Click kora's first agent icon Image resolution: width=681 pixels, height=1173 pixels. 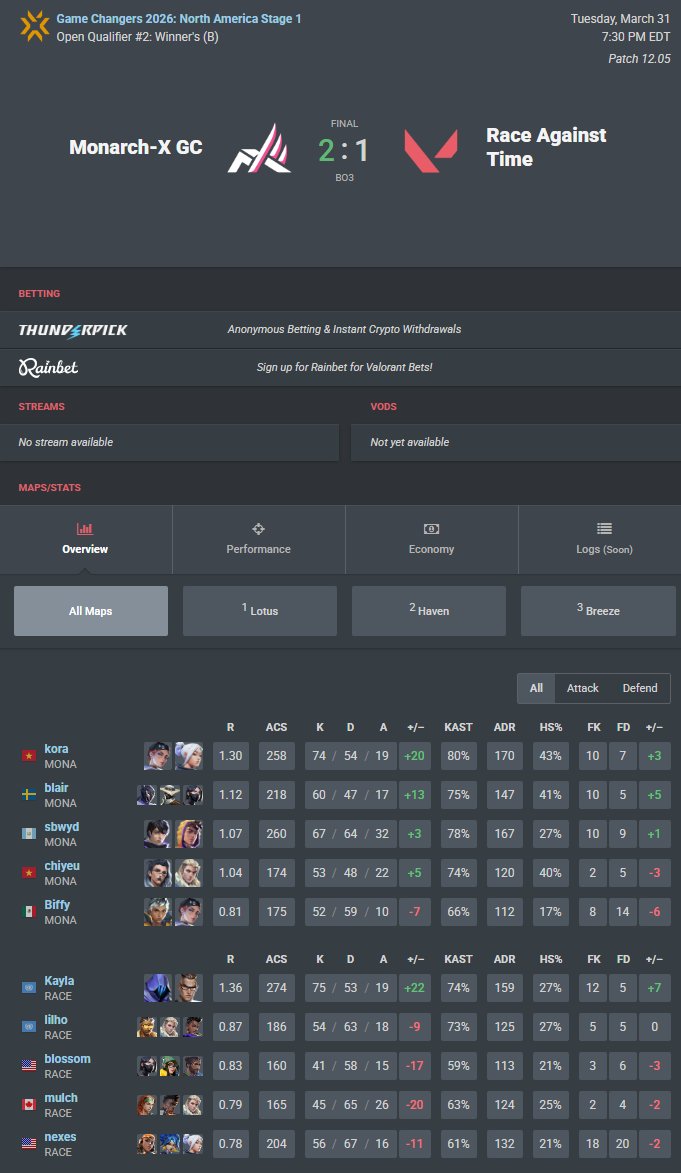coord(157,756)
